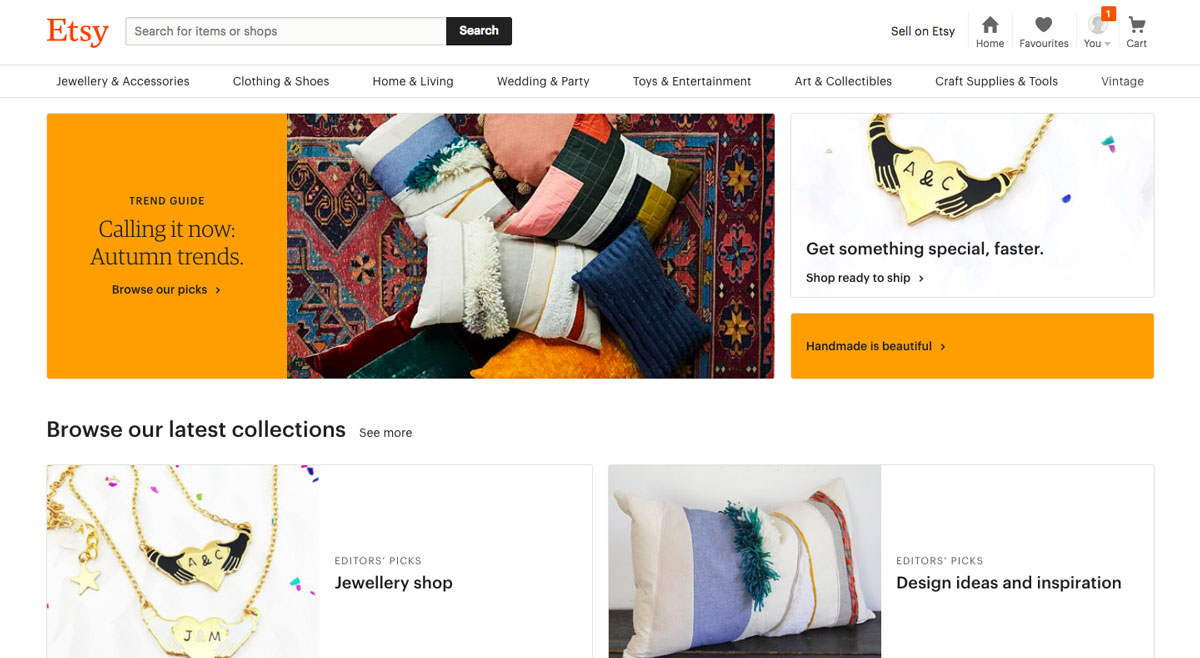Click the chevron after Handmade is beautiful
This screenshot has width=1200, height=658.
click(x=942, y=346)
